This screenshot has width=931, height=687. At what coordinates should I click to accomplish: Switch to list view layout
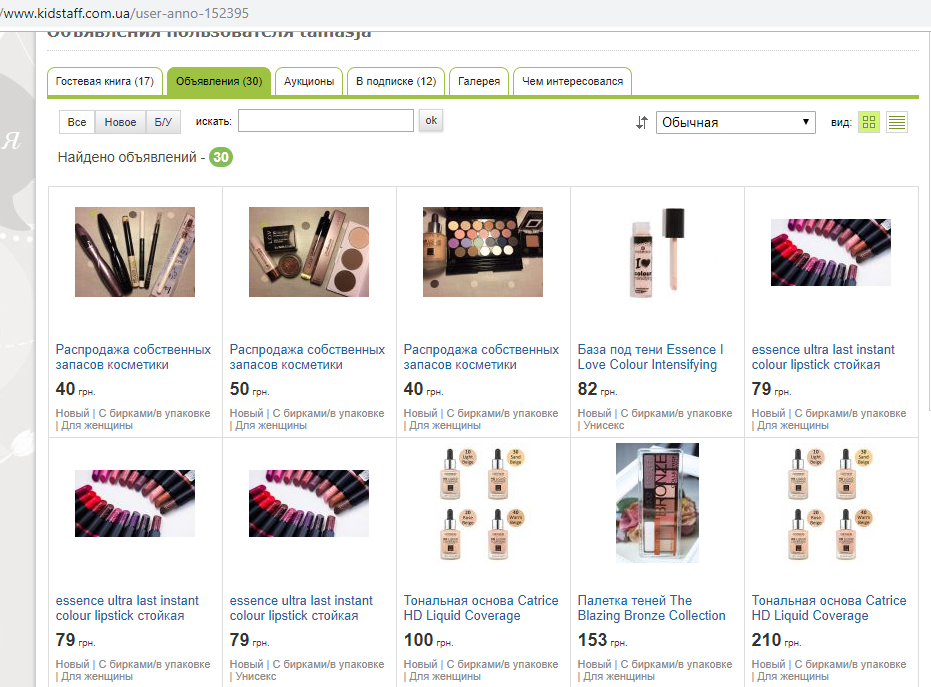pyautogui.click(x=897, y=122)
